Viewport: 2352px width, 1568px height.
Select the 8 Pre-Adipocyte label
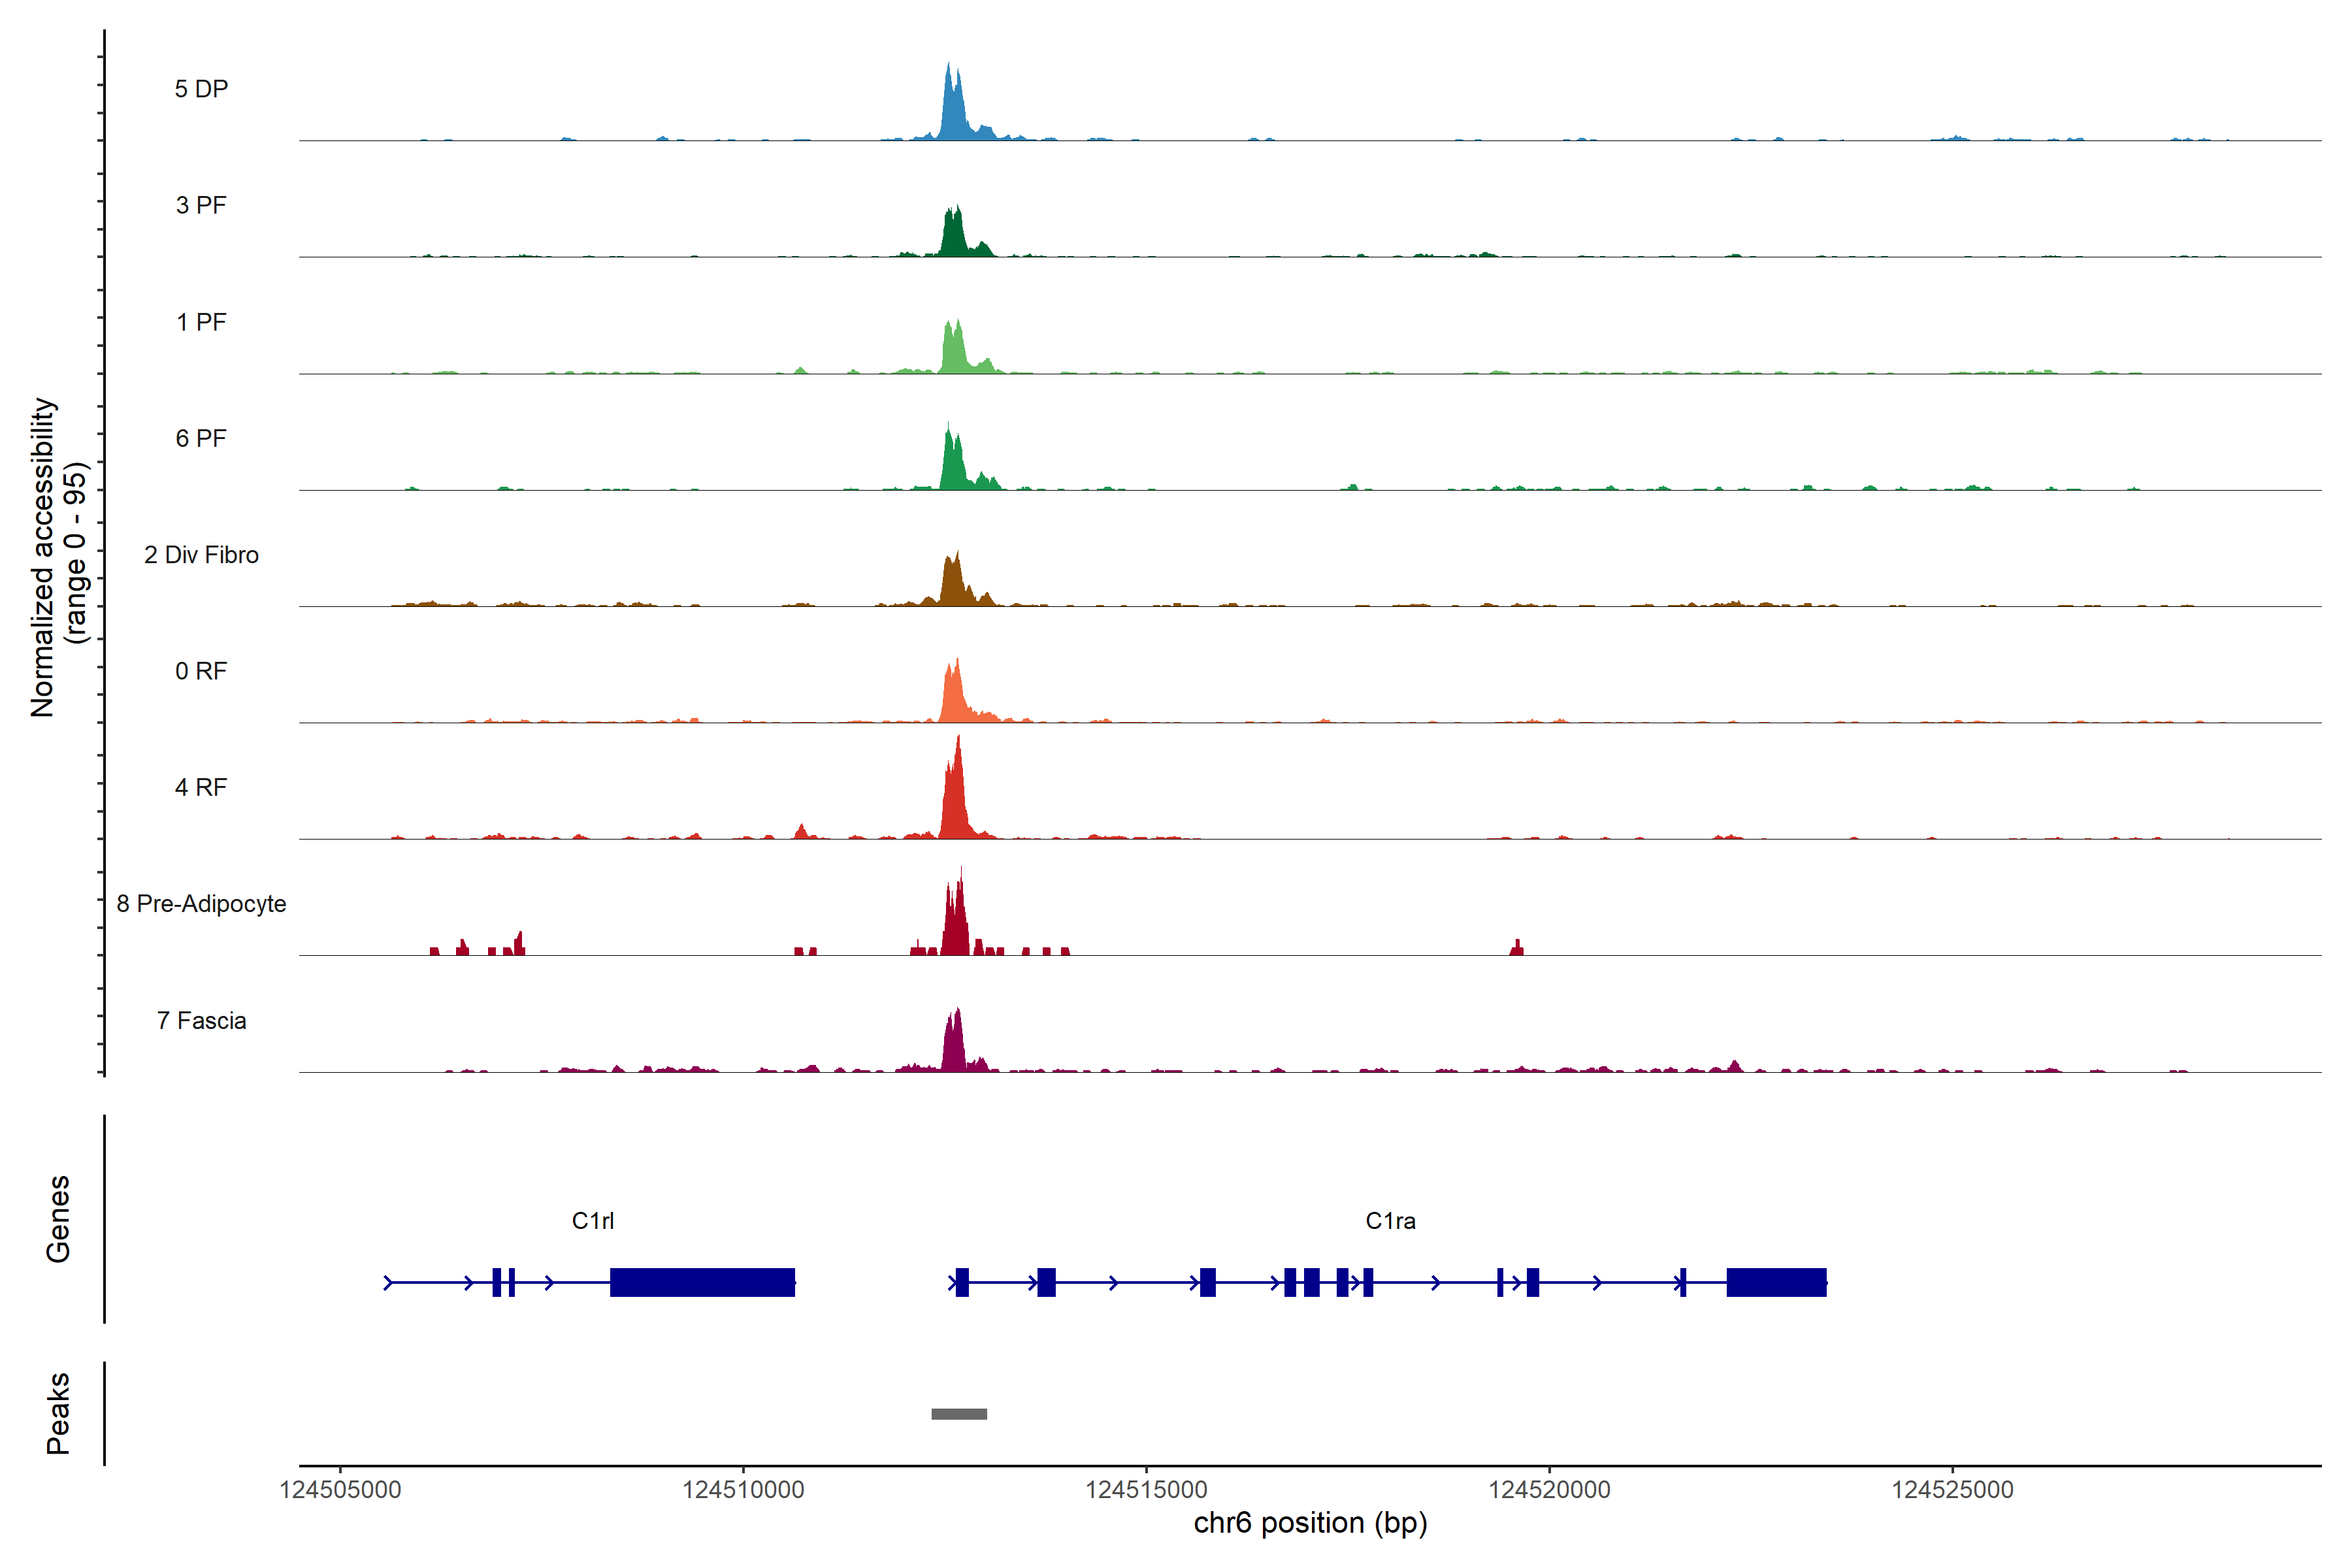click(x=201, y=904)
